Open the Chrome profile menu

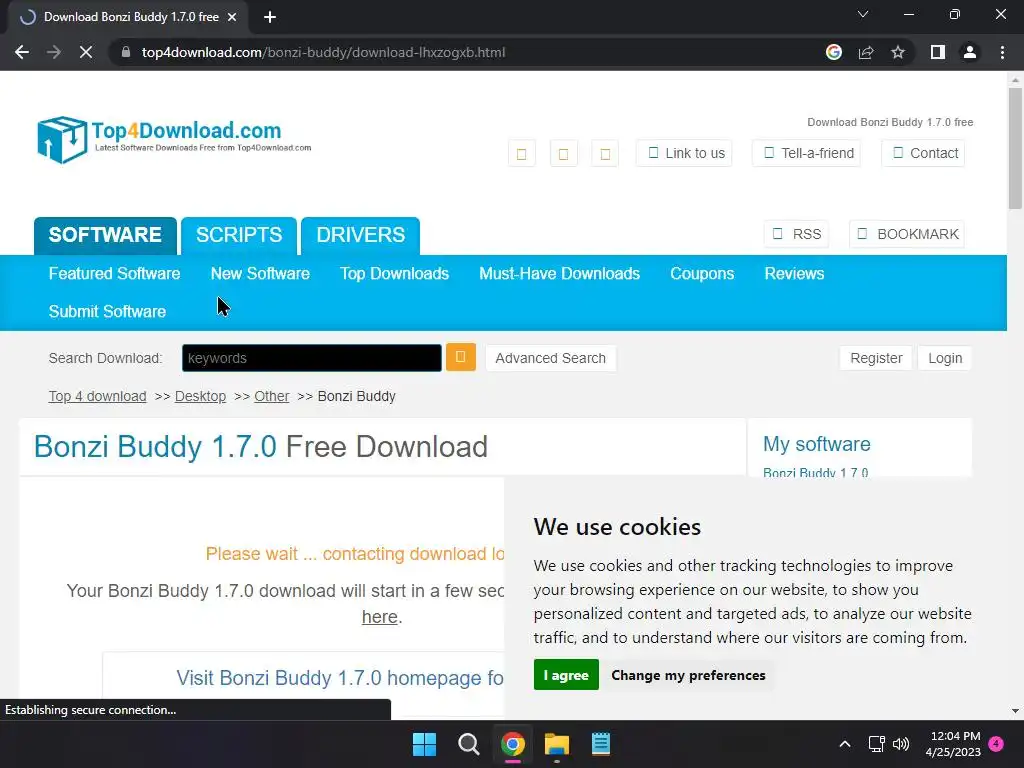point(970,52)
